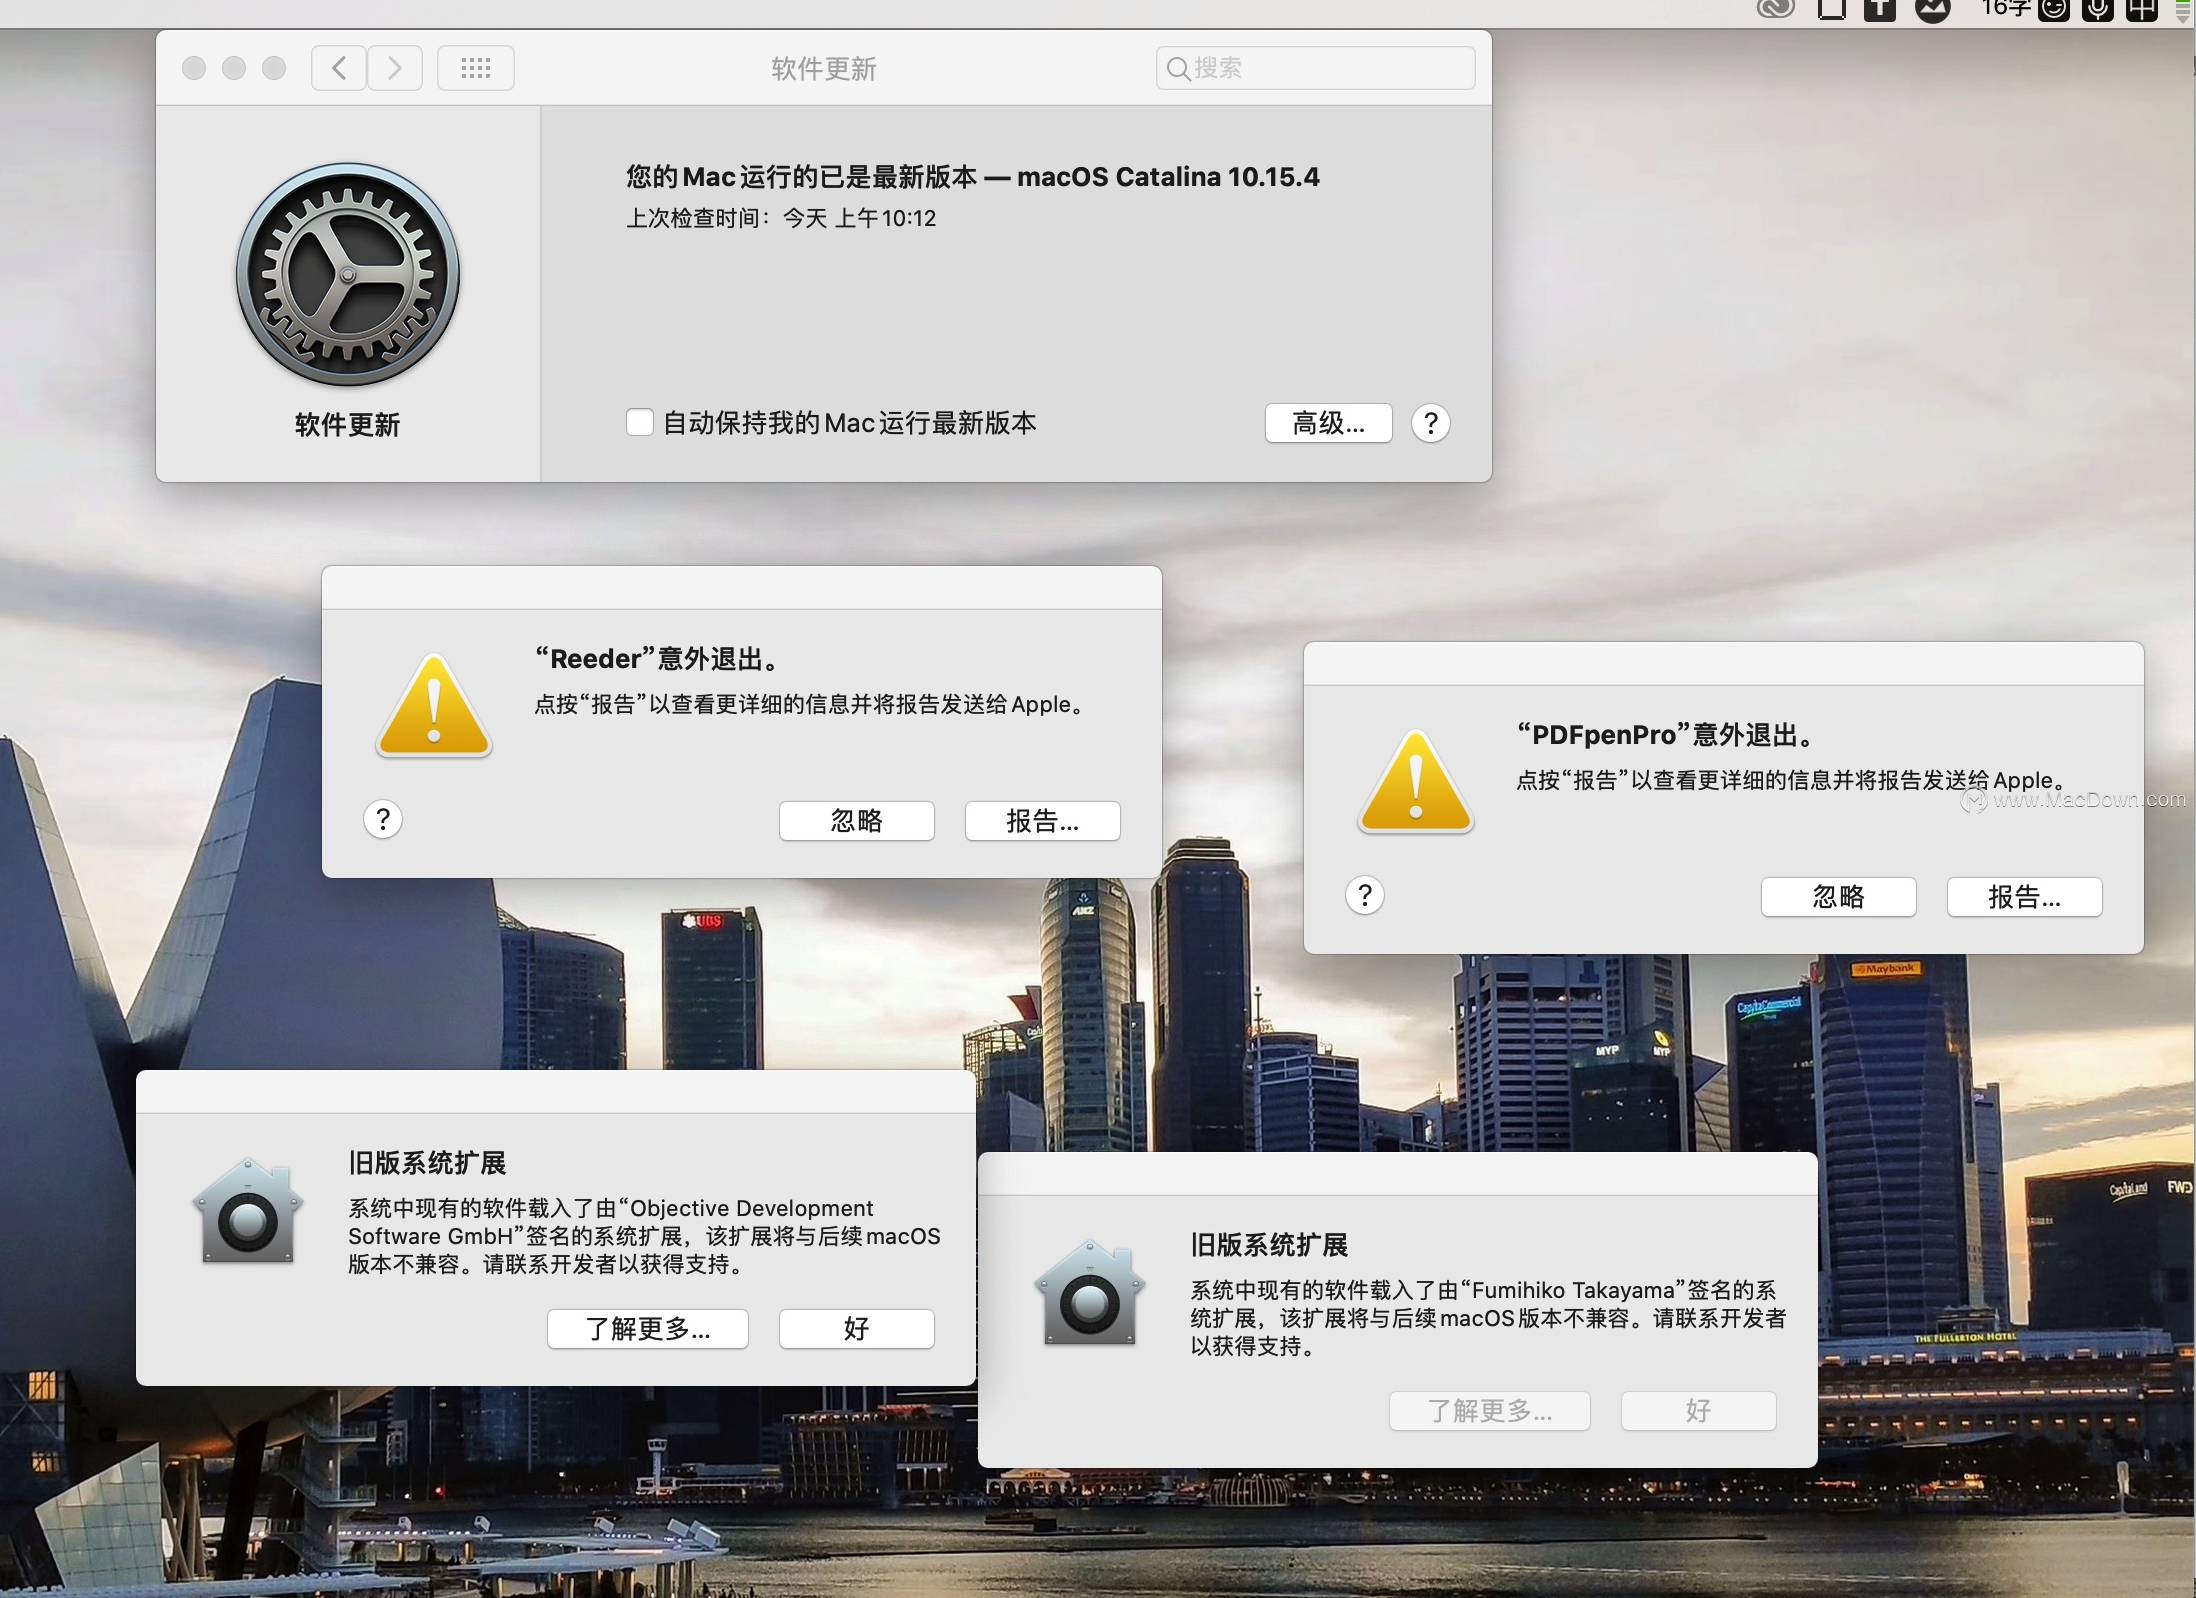Click 报告... in the PDFpenPro dialog
The height and width of the screenshot is (1598, 2196).
[2025, 897]
